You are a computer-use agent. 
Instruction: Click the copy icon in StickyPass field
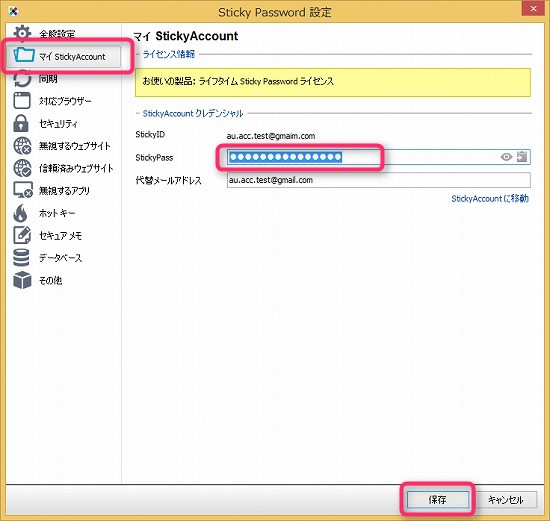point(522,157)
